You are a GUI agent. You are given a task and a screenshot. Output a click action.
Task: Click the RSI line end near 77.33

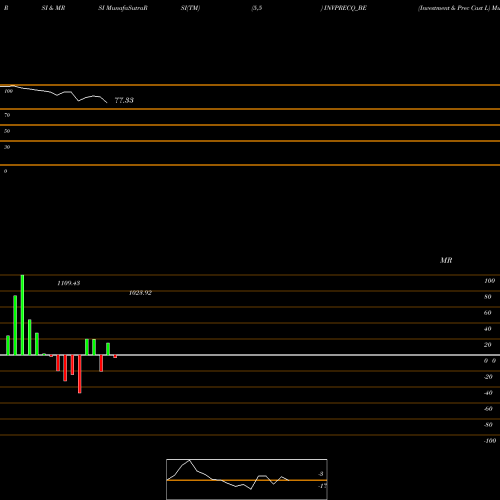pos(107,102)
